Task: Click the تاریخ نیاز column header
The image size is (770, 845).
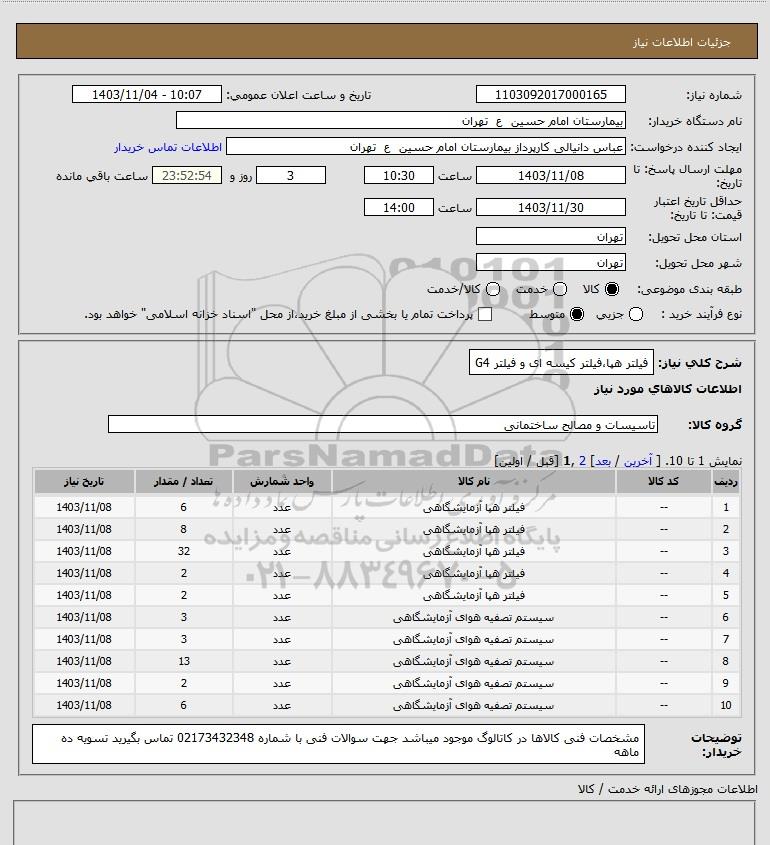Action: [84, 481]
